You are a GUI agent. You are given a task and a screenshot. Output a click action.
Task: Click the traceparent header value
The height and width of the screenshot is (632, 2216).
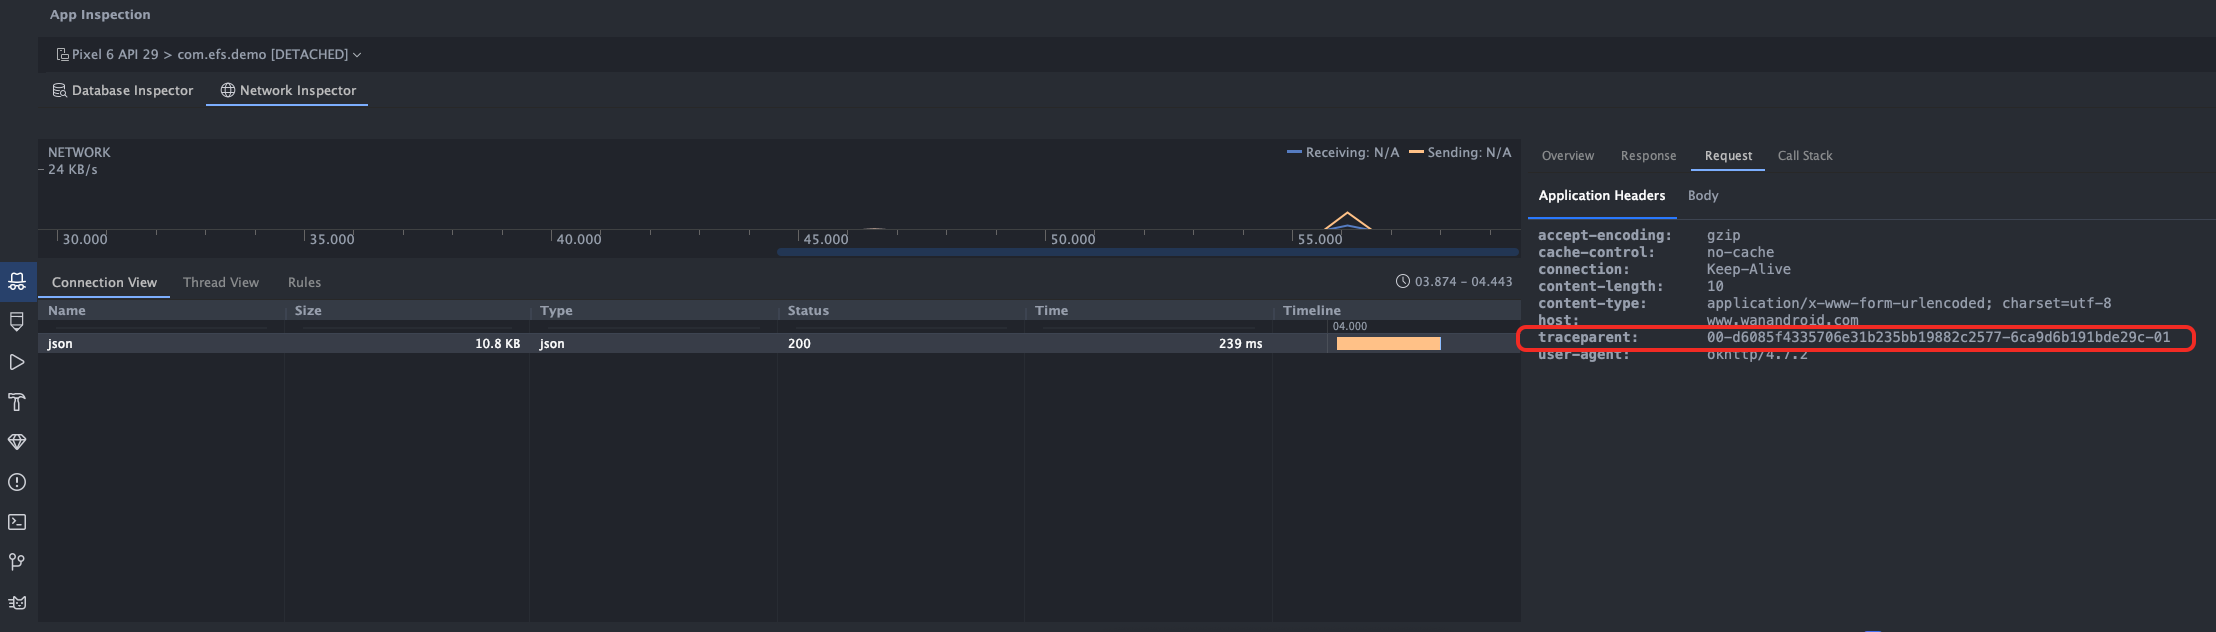(1938, 337)
